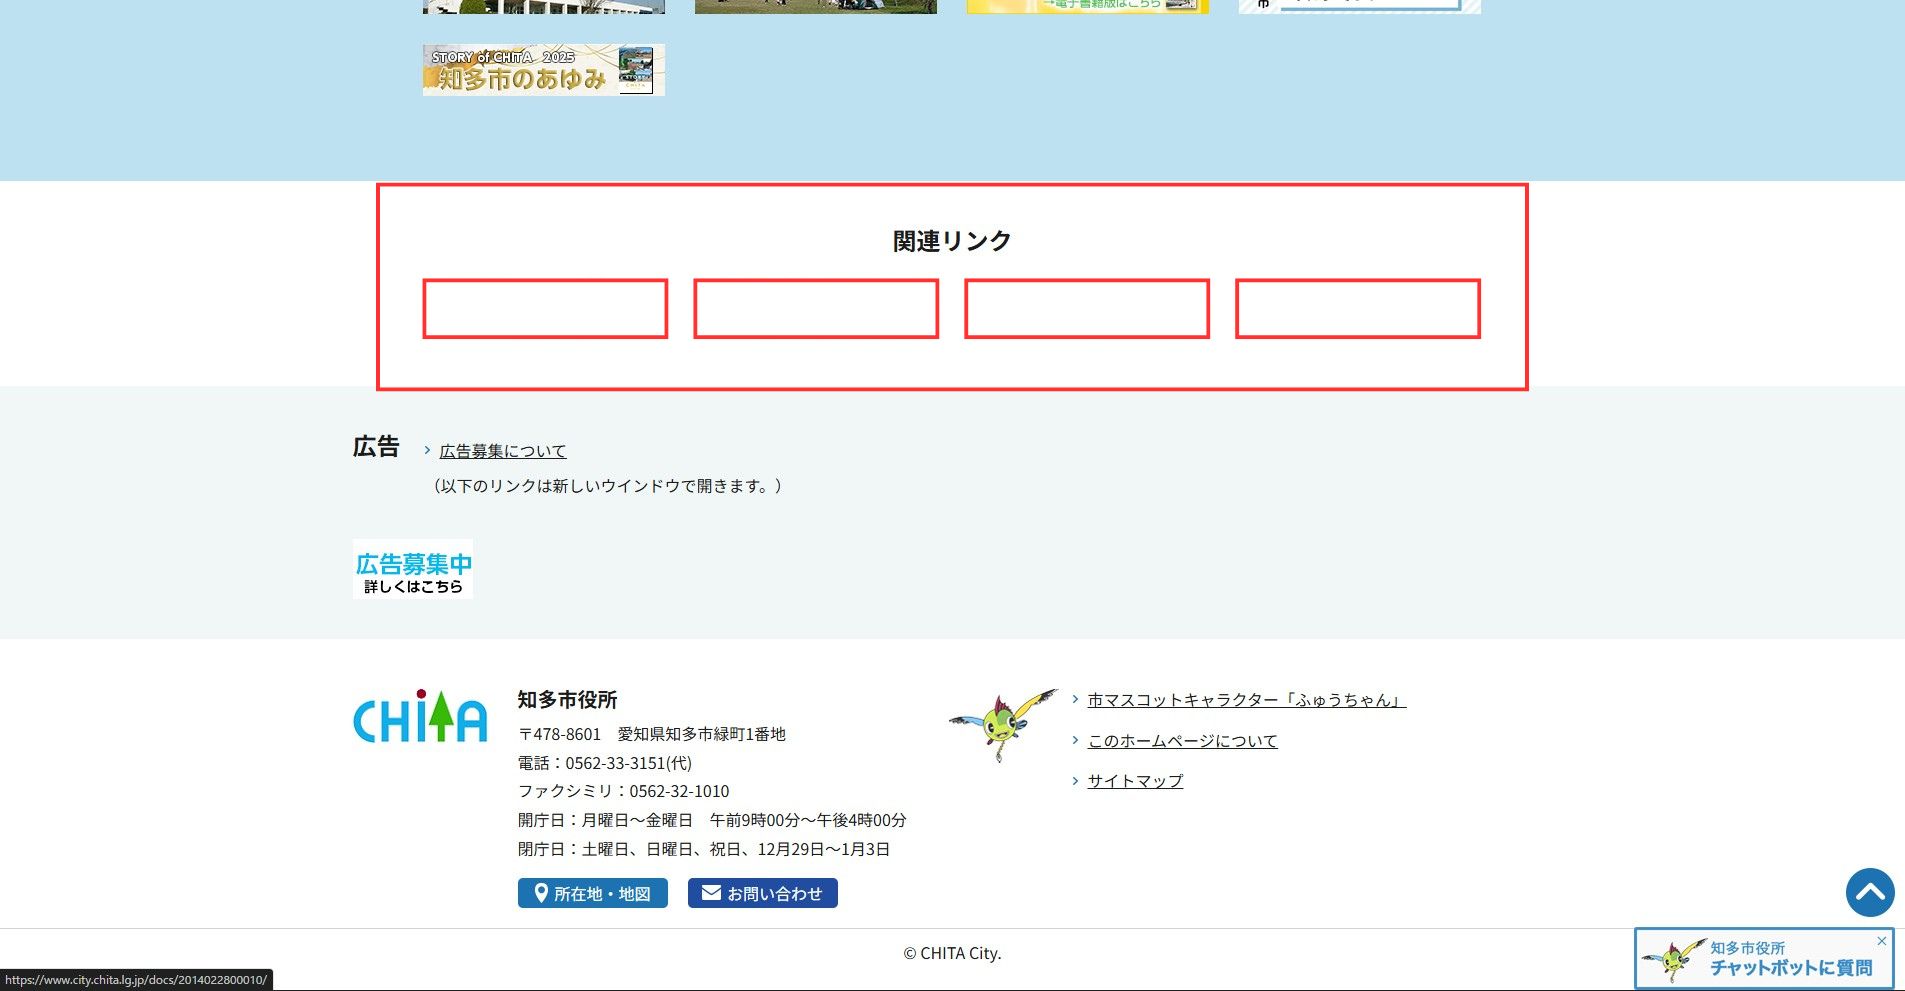Click the 関連リンク heading
Screen dimensions: 1905x991
pyautogui.click(x=952, y=241)
